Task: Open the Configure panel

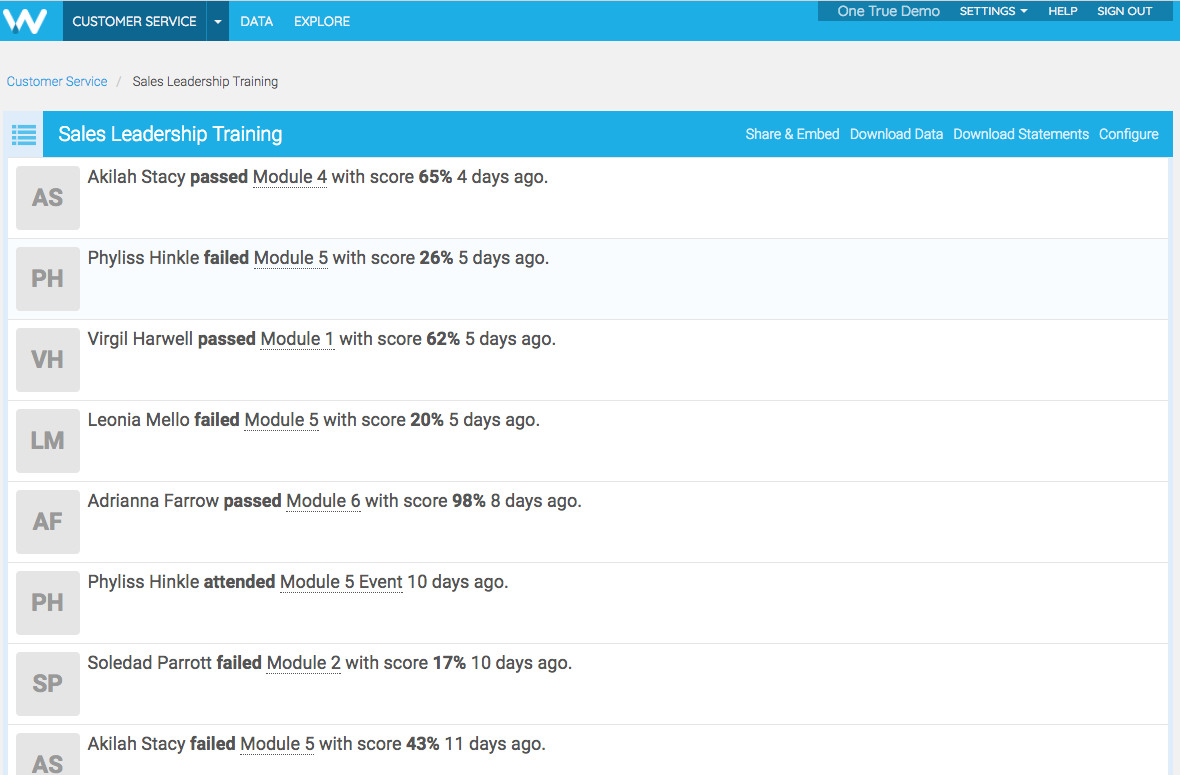Action: coord(1128,134)
